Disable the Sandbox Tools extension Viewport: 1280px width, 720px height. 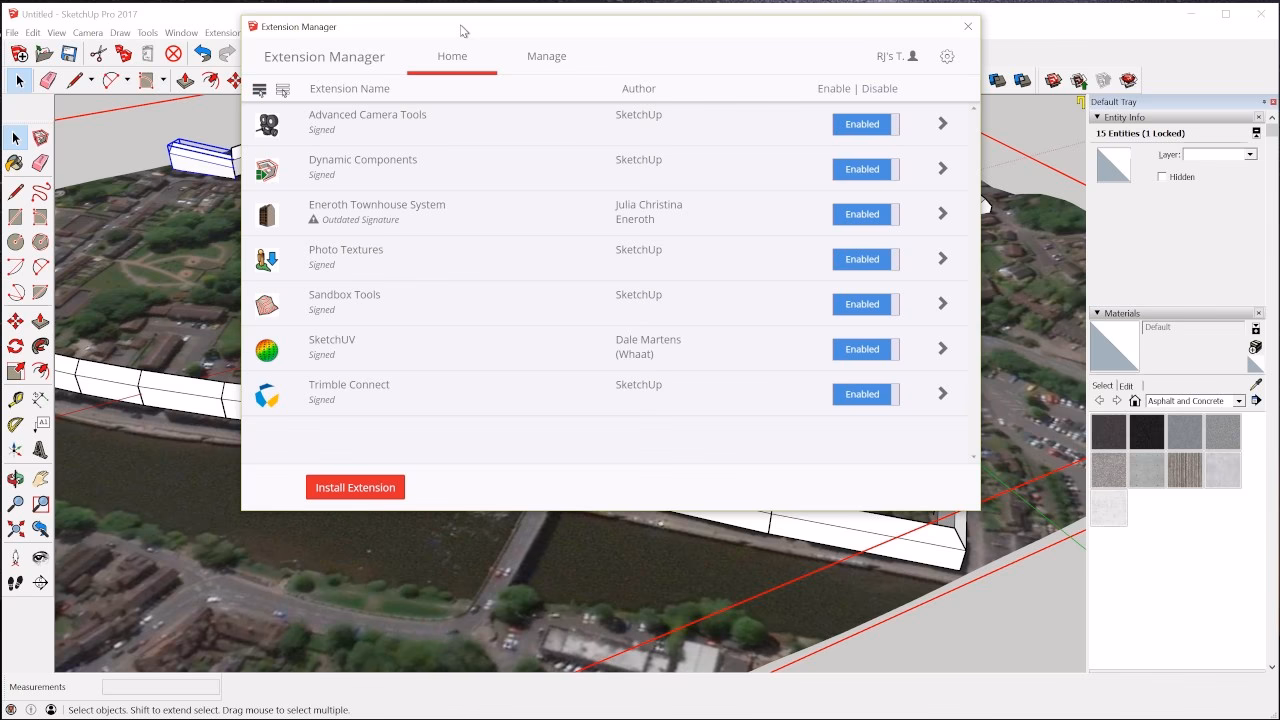coord(866,304)
